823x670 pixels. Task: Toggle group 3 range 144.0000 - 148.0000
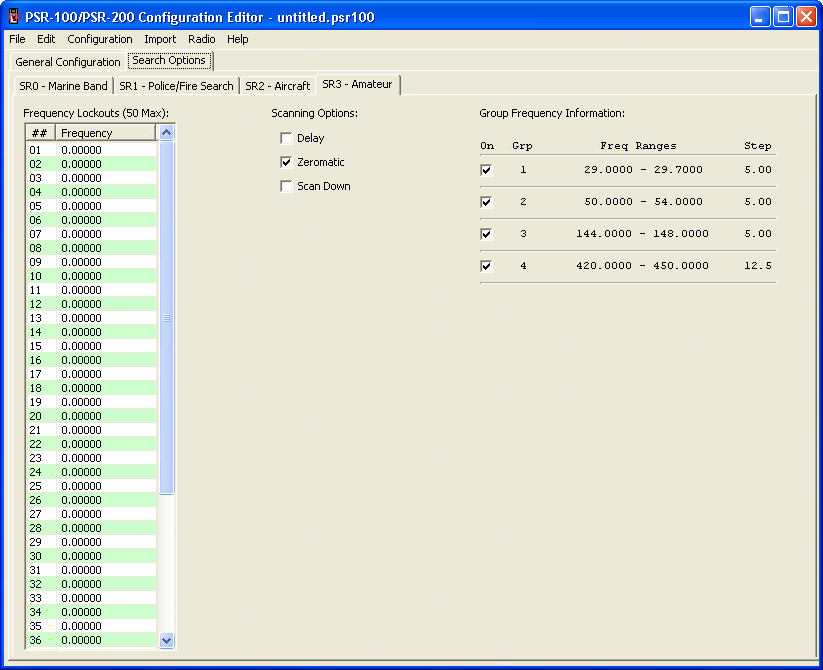tap(487, 234)
